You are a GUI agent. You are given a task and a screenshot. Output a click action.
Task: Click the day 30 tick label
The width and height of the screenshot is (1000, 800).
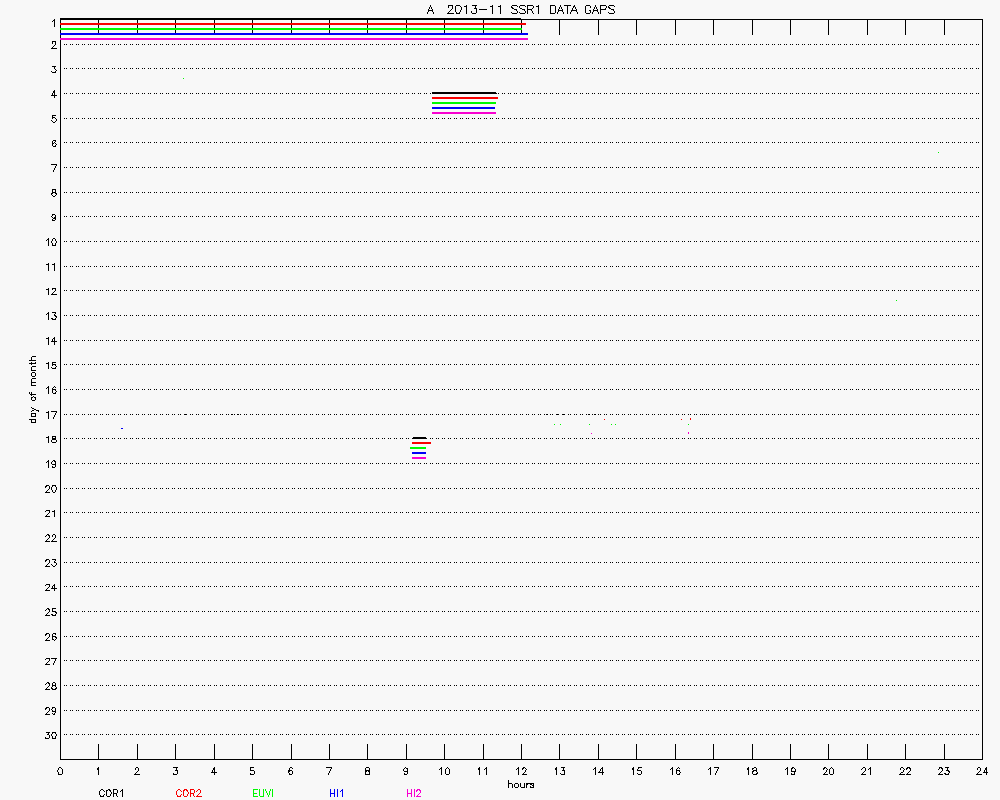click(50, 735)
